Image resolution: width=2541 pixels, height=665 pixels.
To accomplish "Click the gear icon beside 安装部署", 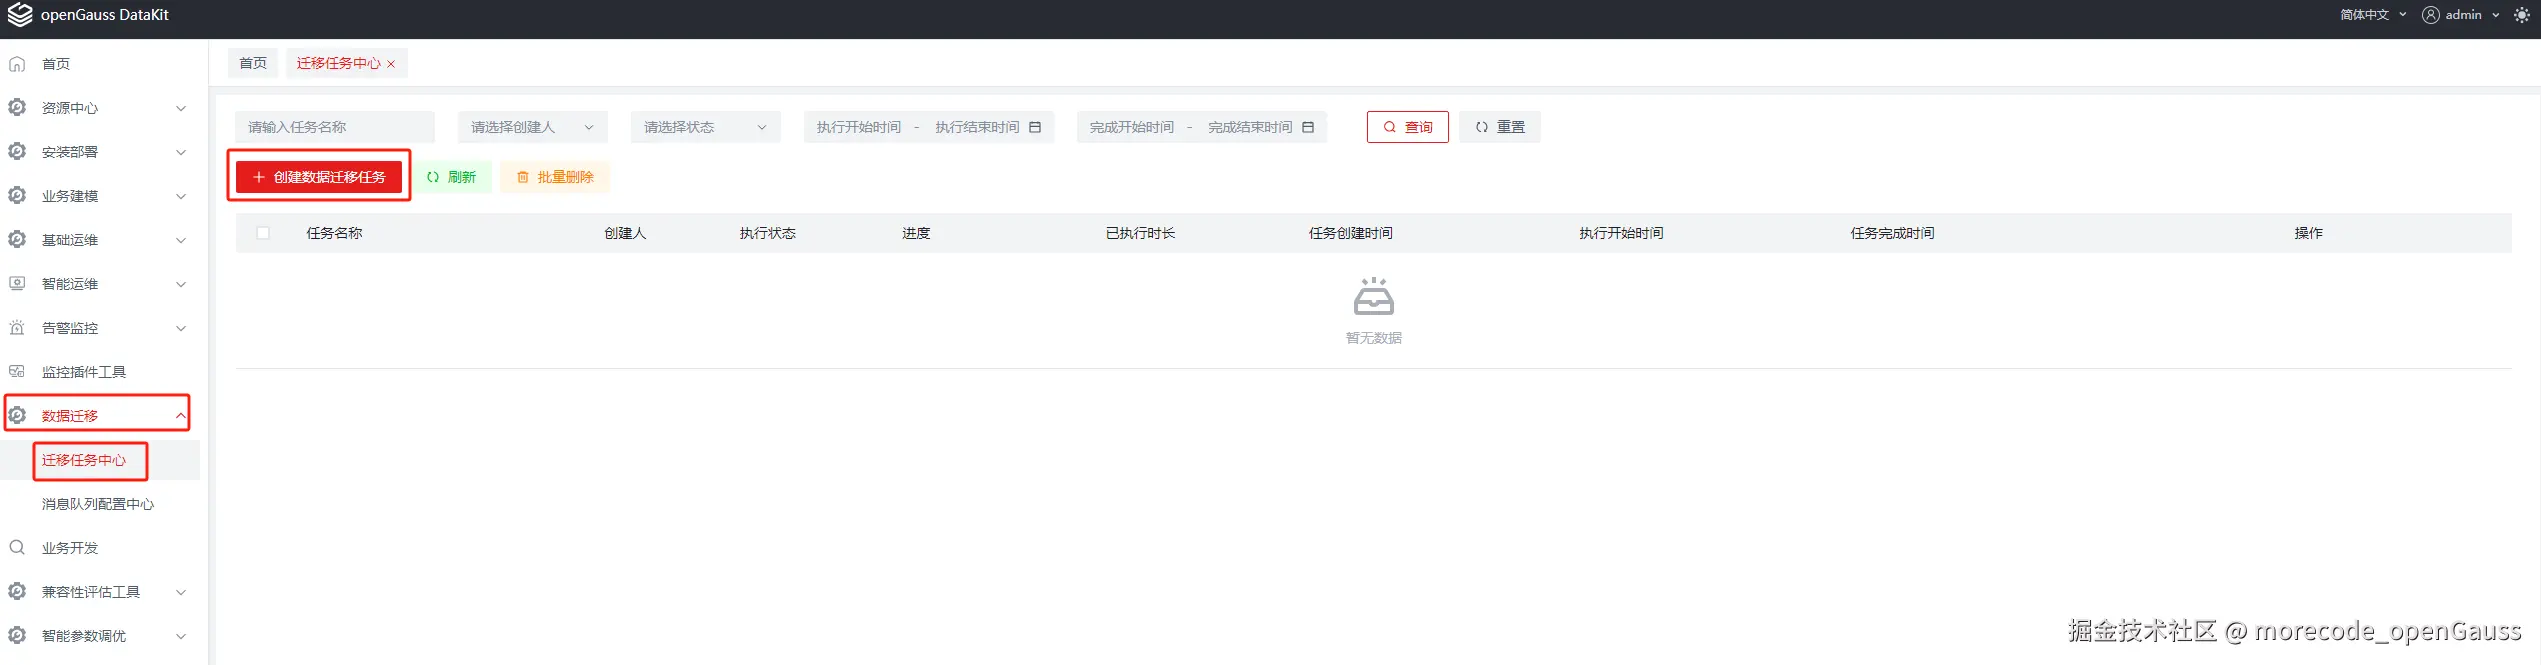I will tap(17, 151).
